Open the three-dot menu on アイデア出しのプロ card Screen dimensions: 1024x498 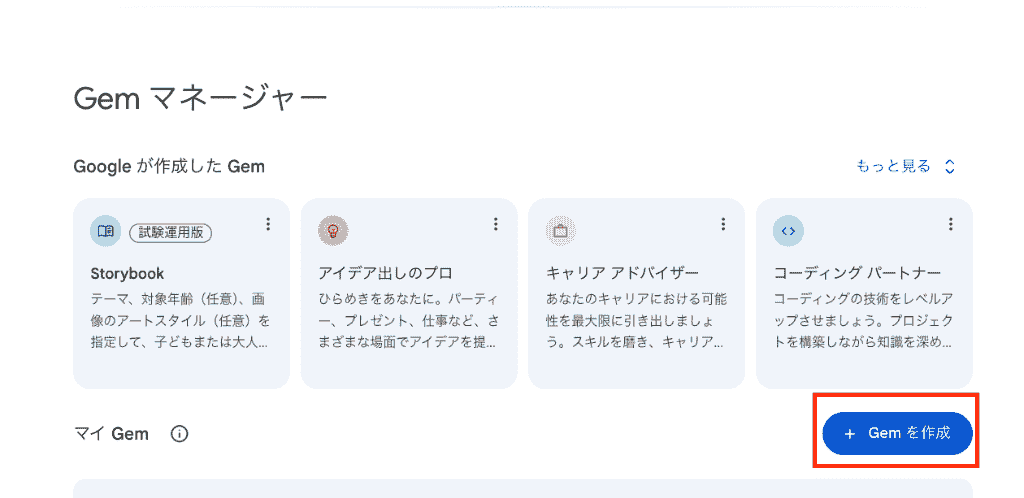[x=496, y=225]
